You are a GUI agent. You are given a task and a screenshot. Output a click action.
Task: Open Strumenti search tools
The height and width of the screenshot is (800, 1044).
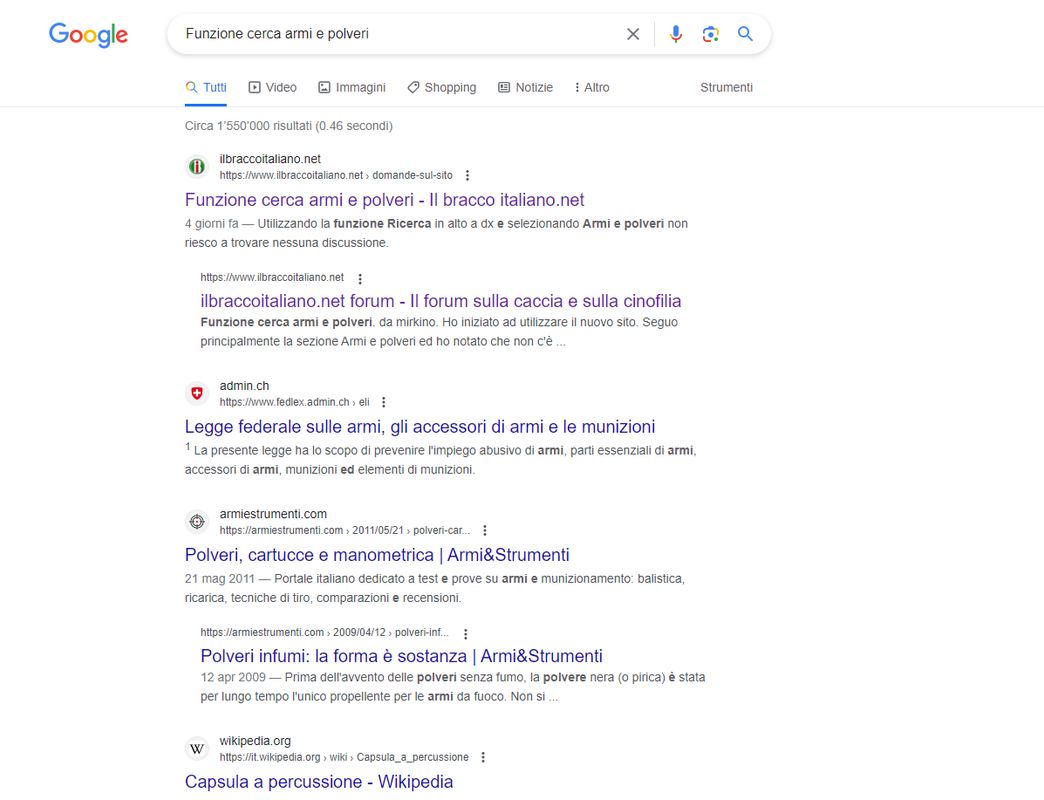[x=726, y=87]
